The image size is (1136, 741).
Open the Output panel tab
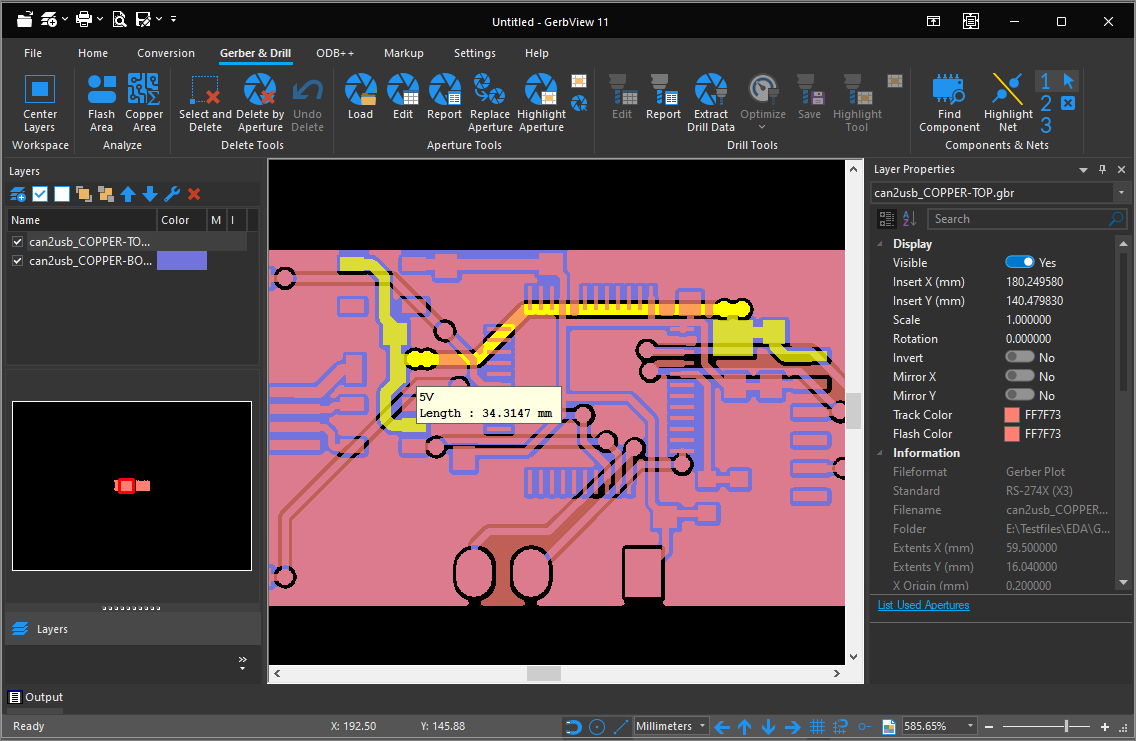click(36, 697)
